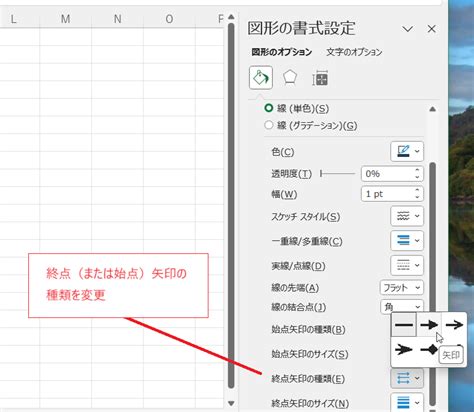474x412 pixels.
Task: Expand the 実線/点線 dash type dropdown
Action: (407, 265)
